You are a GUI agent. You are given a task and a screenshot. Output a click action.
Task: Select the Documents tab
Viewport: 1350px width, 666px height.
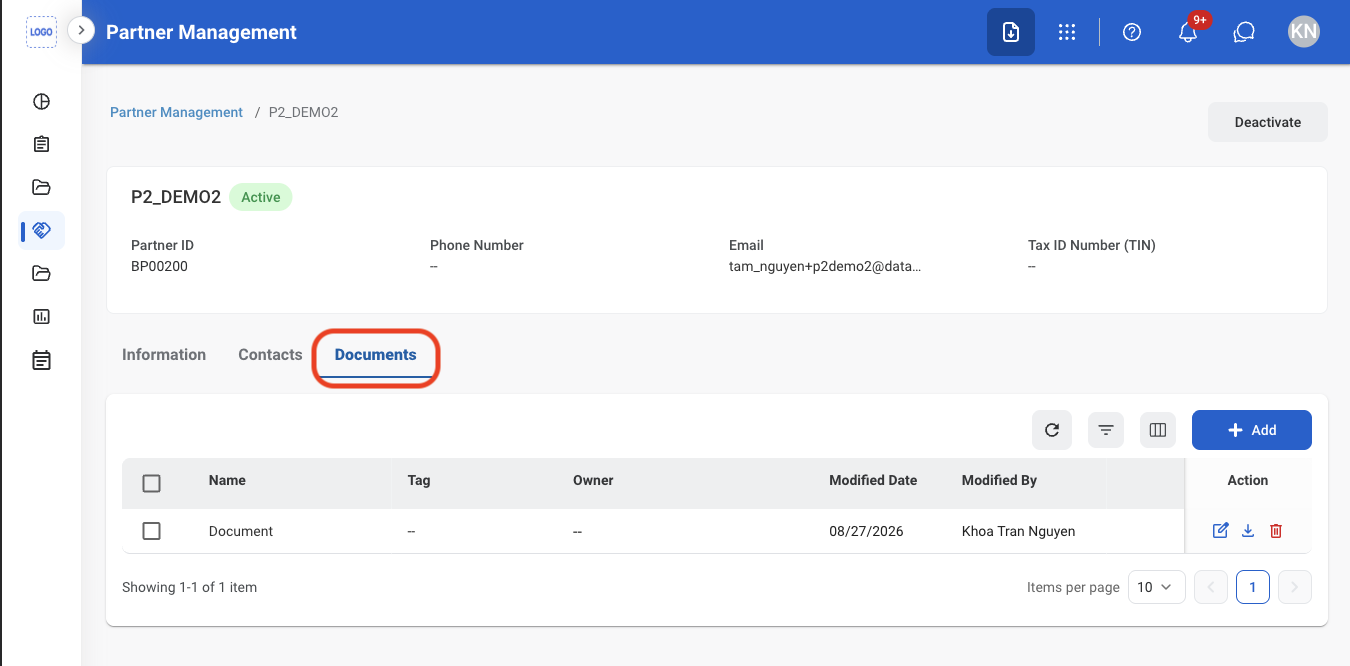point(376,355)
